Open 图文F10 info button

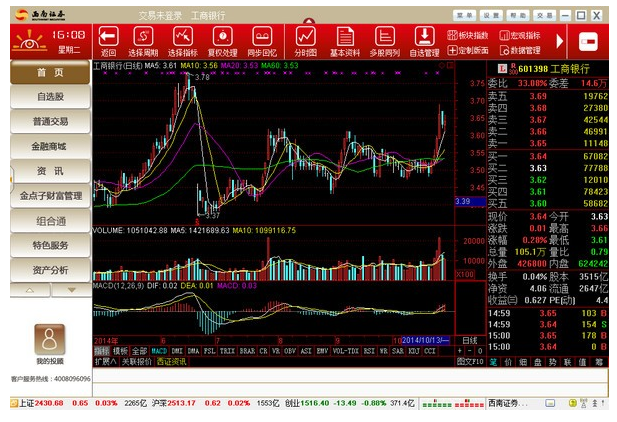tap(470, 362)
